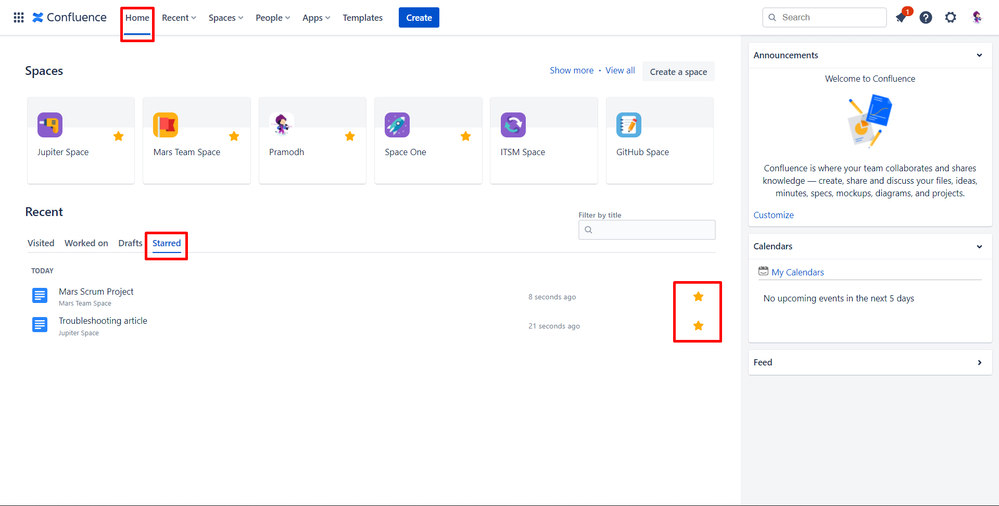Image resolution: width=999 pixels, height=506 pixels.
Task: Open the Jupiter Space card title
Action: pos(63,152)
